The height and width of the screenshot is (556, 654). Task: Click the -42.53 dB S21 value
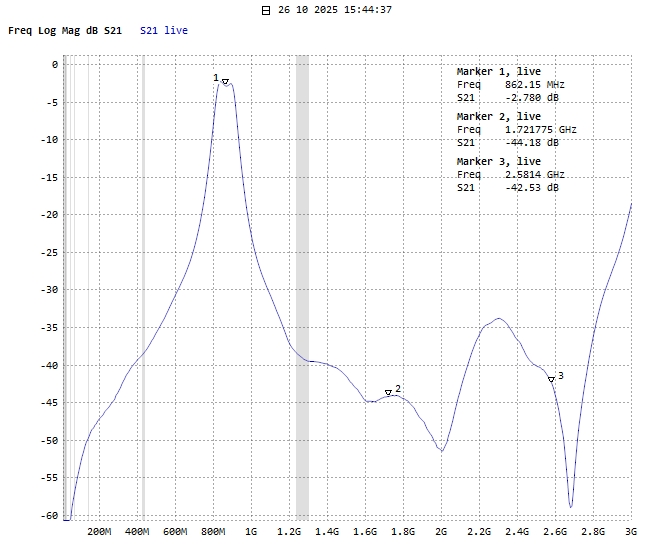pos(532,188)
